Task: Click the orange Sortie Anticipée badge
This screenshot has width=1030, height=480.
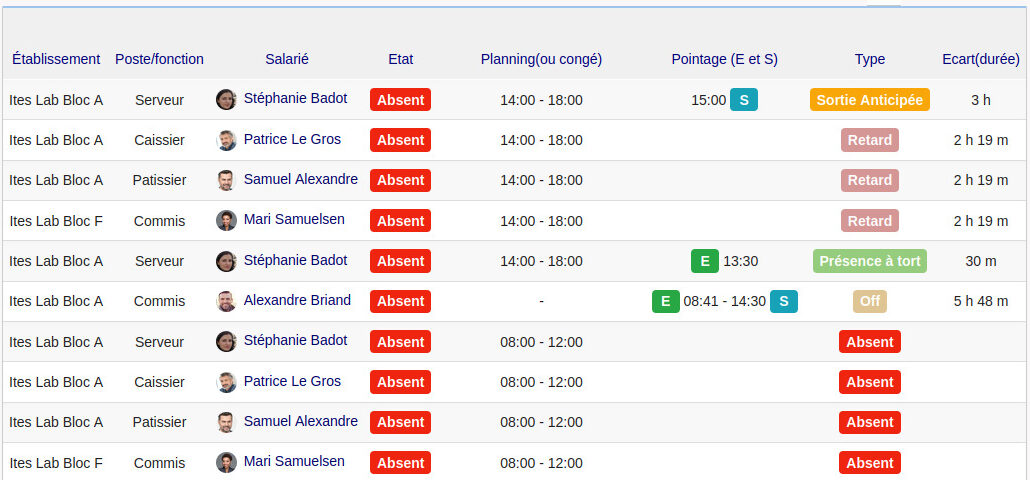Action: tap(869, 100)
